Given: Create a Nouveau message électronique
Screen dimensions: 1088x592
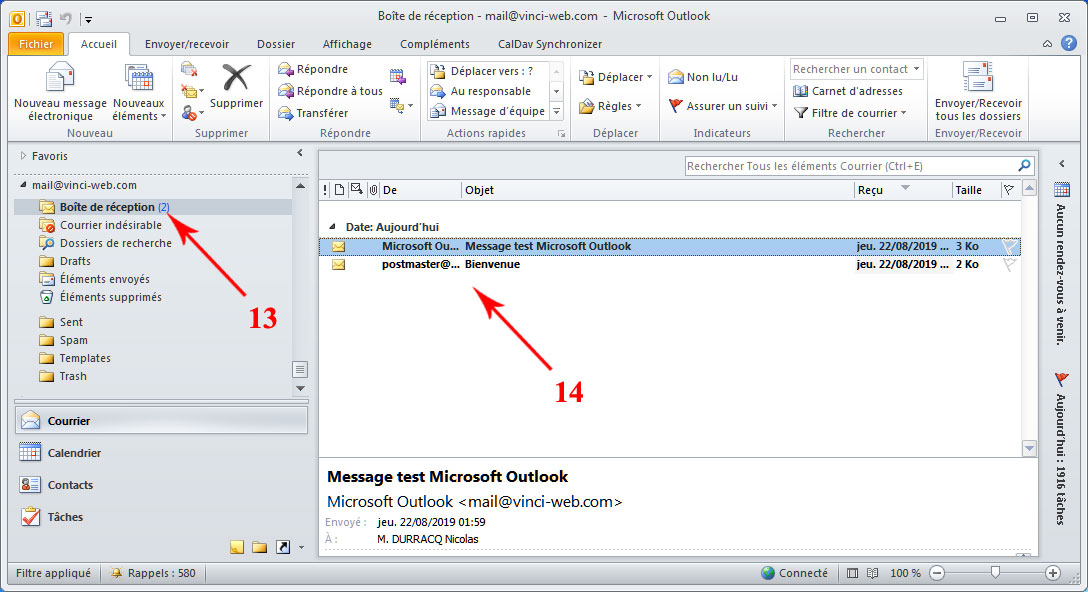Looking at the screenshot, I should click(x=60, y=92).
